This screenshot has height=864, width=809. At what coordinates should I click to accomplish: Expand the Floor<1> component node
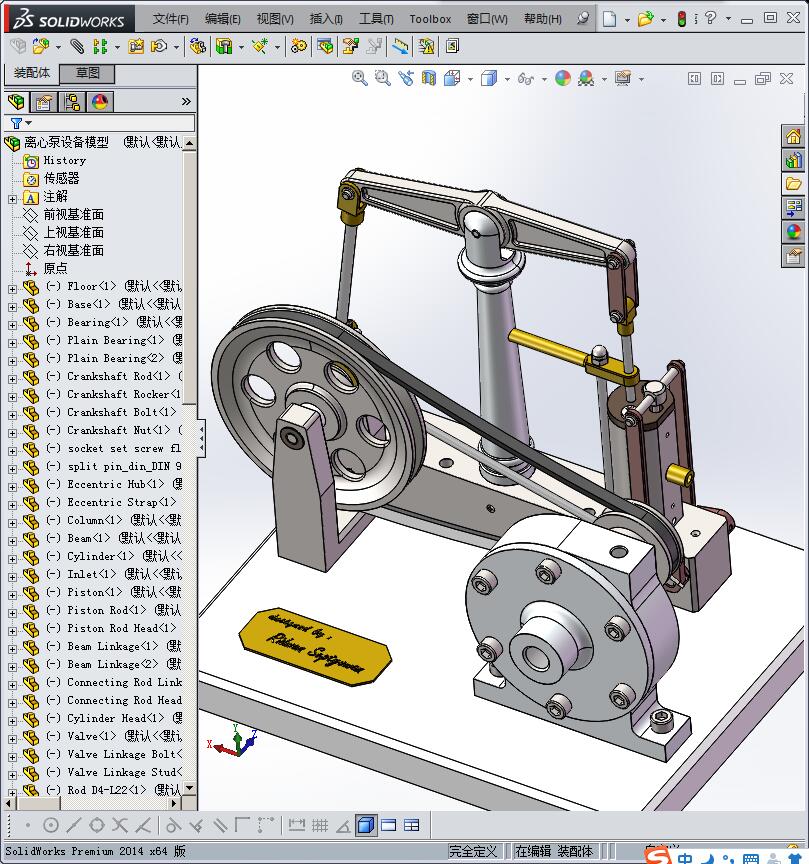(x=12, y=287)
